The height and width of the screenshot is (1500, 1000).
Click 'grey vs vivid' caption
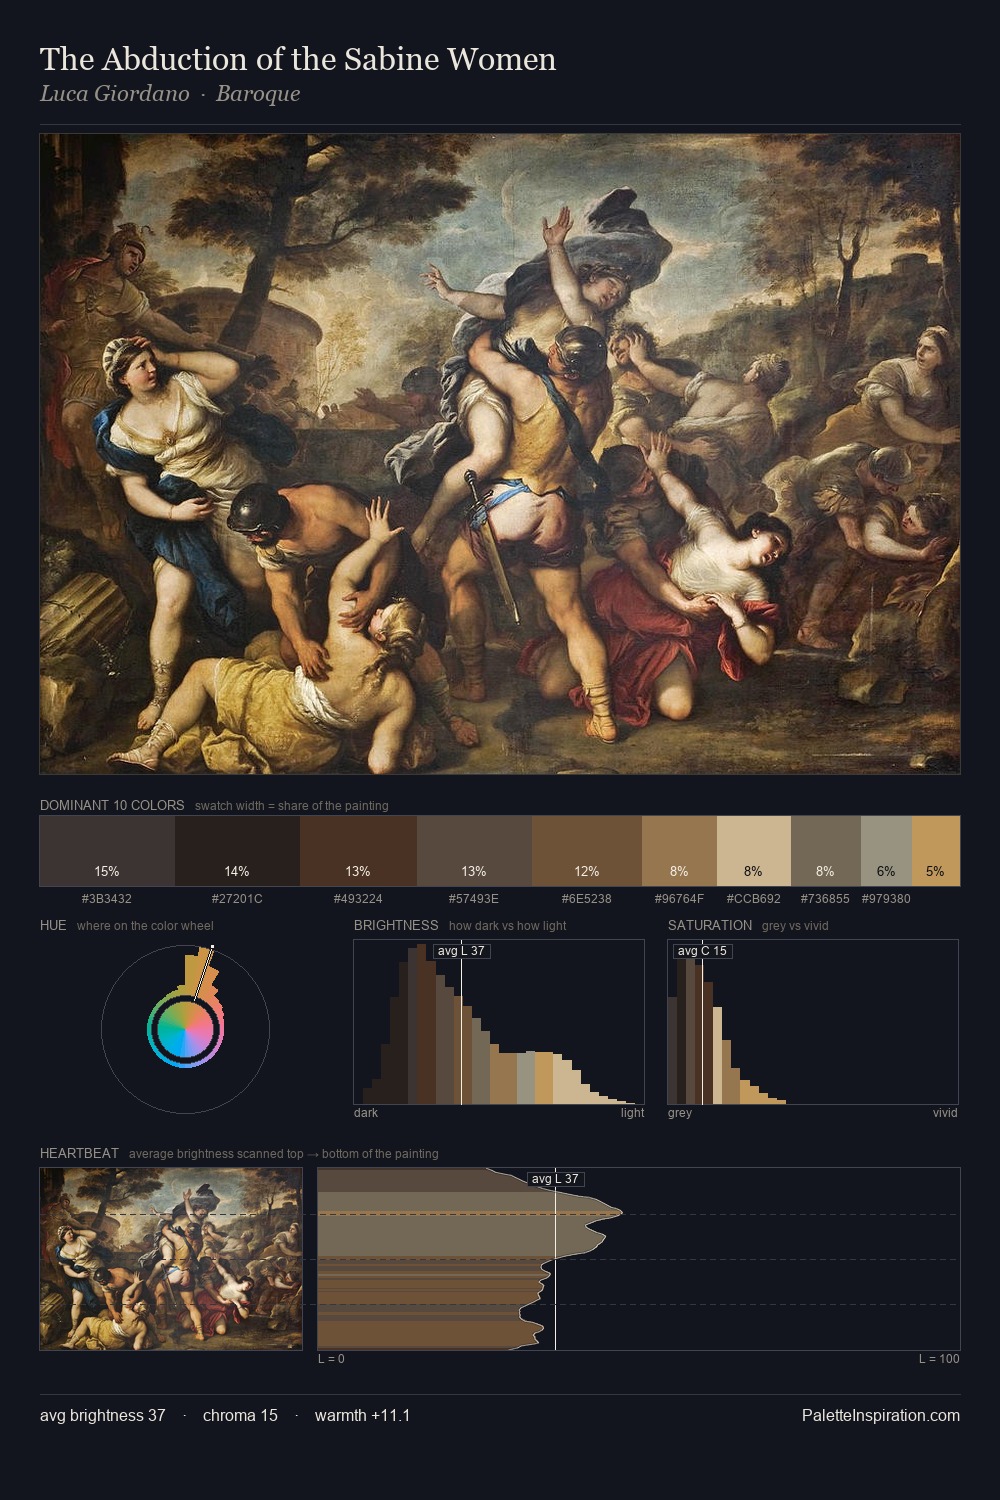[x=795, y=926]
